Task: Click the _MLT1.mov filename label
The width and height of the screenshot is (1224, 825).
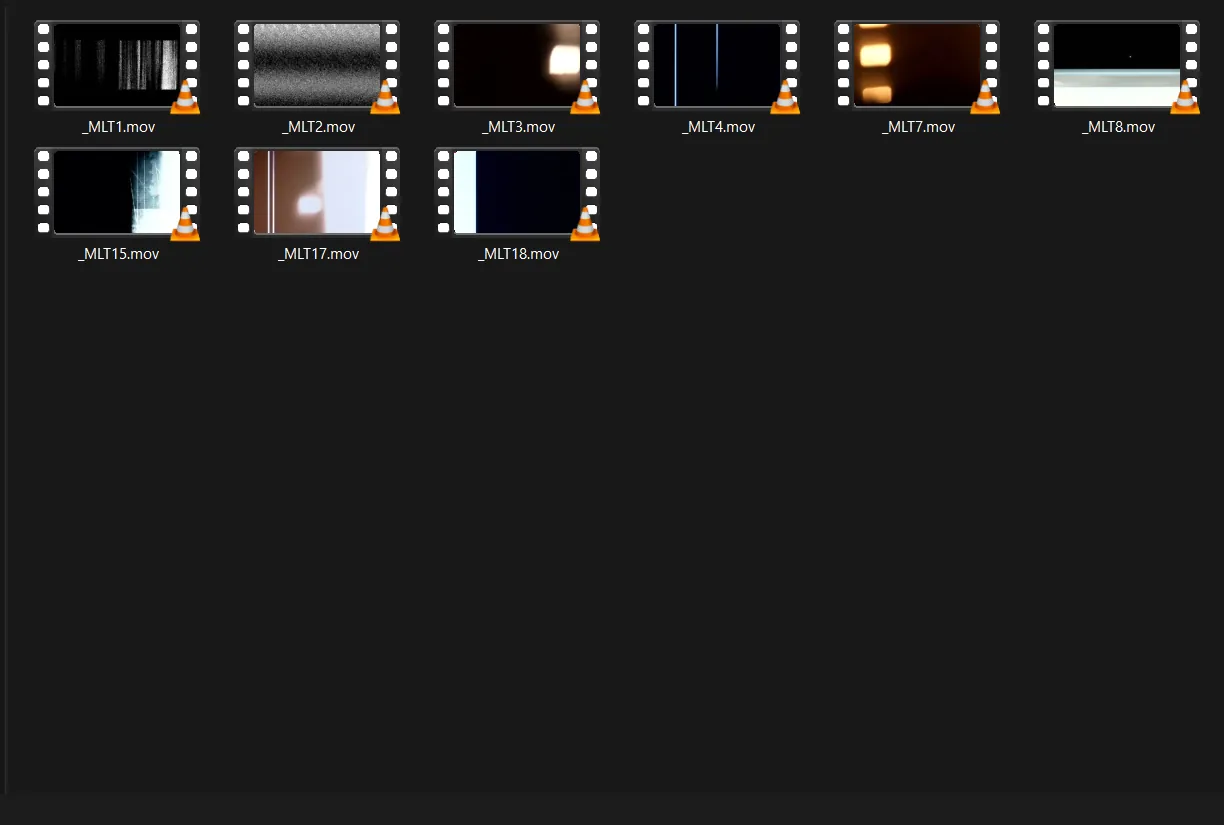Action: coord(117,127)
